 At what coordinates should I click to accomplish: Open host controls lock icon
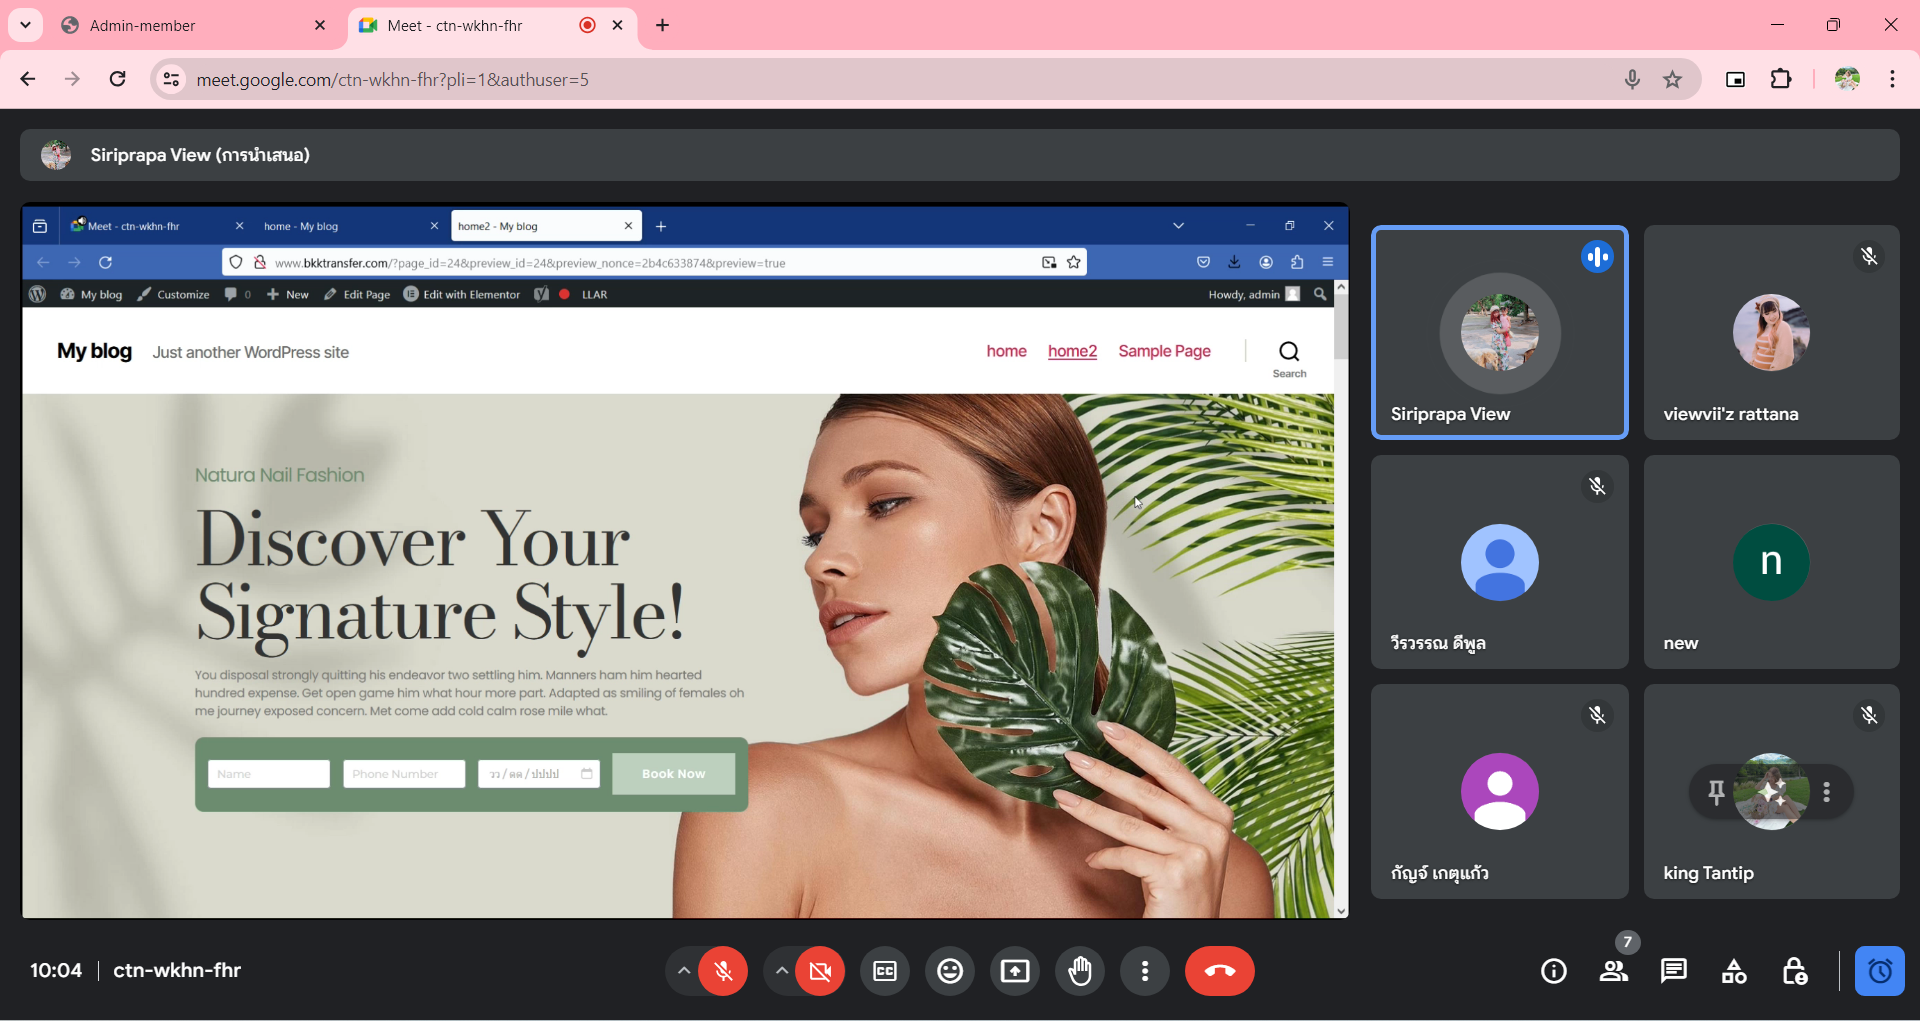pyautogui.click(x=1794, y=971)
